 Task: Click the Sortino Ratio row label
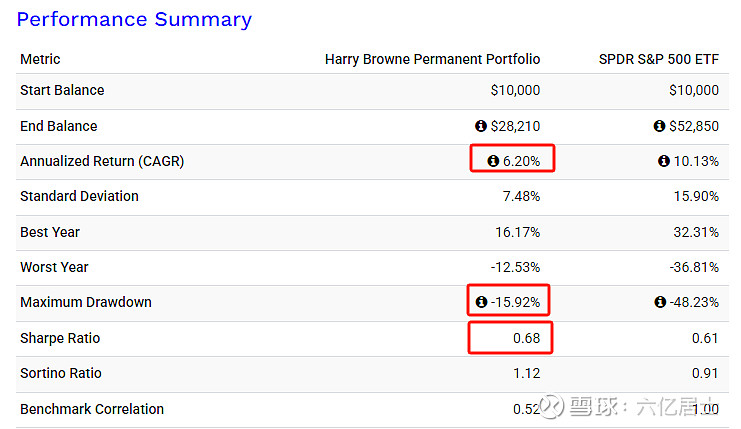point(62,373)
